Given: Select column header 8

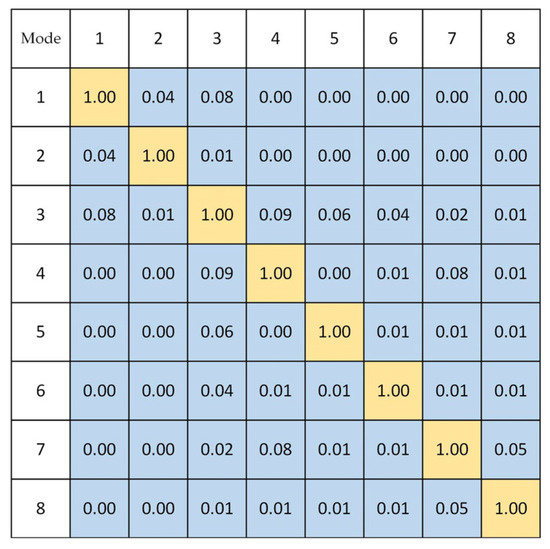Looking at the screenshot, I should (x=511, y=39).
